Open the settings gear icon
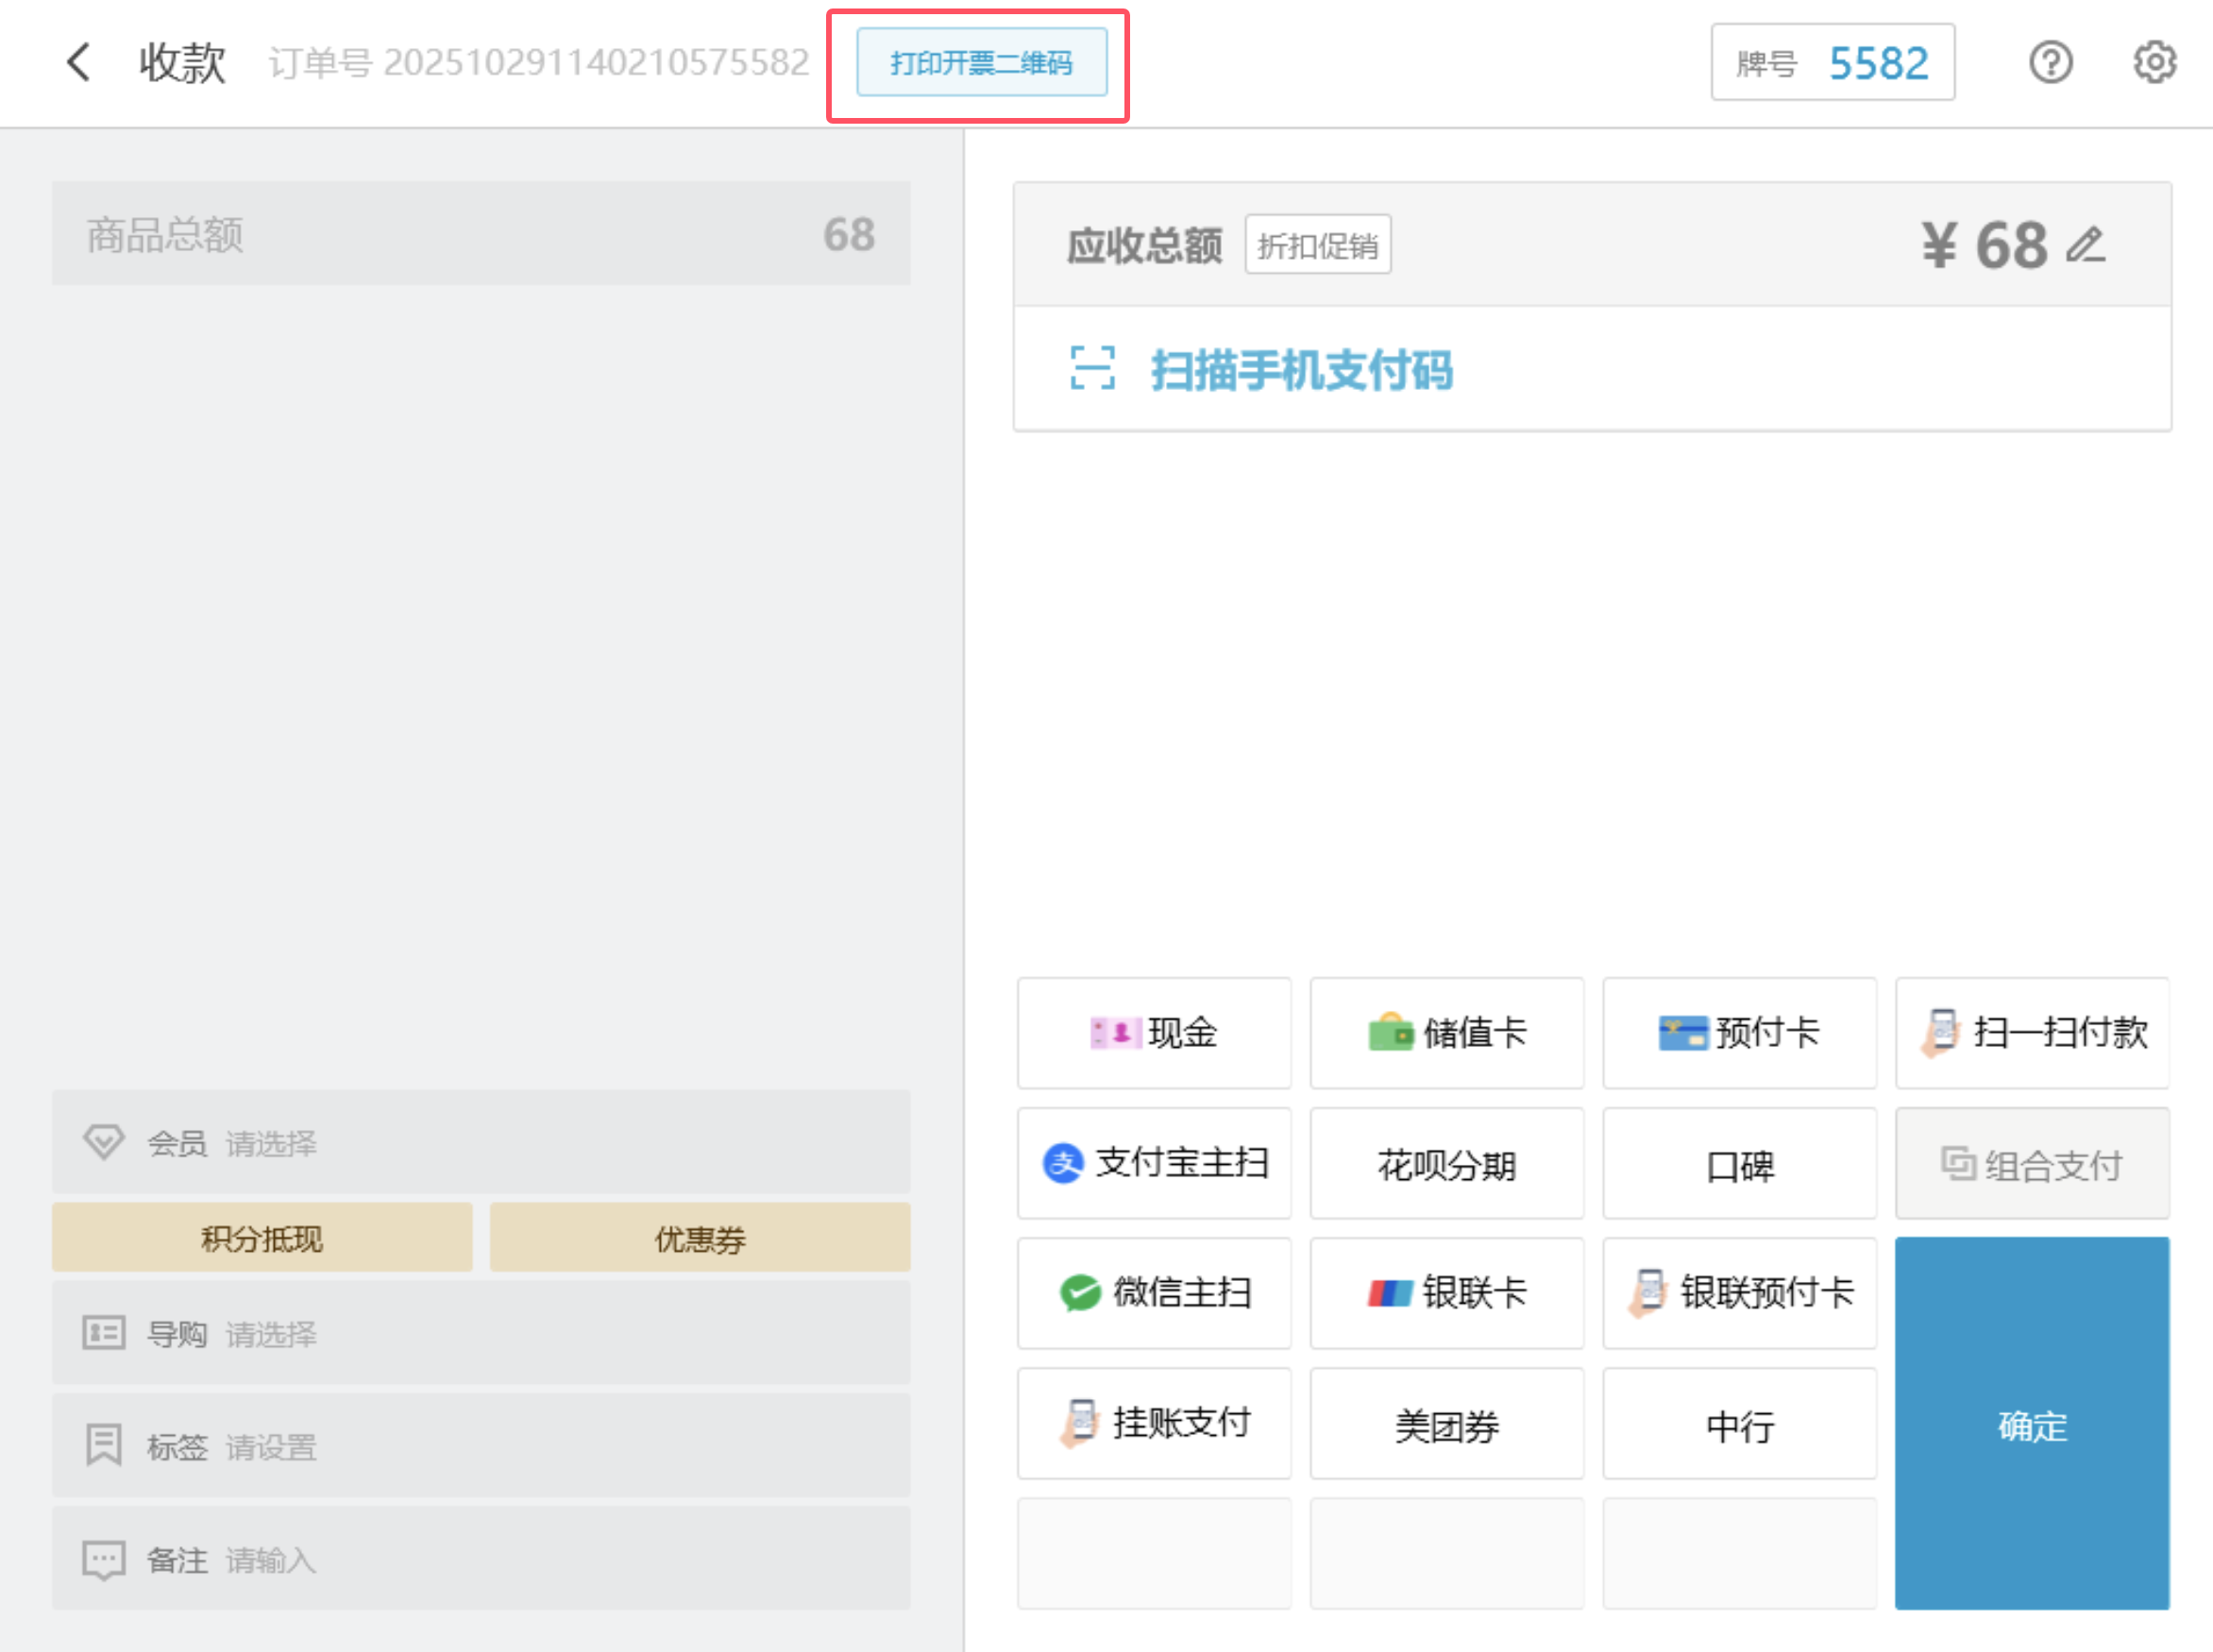 pyautogui.click(x=2154, y=62)
